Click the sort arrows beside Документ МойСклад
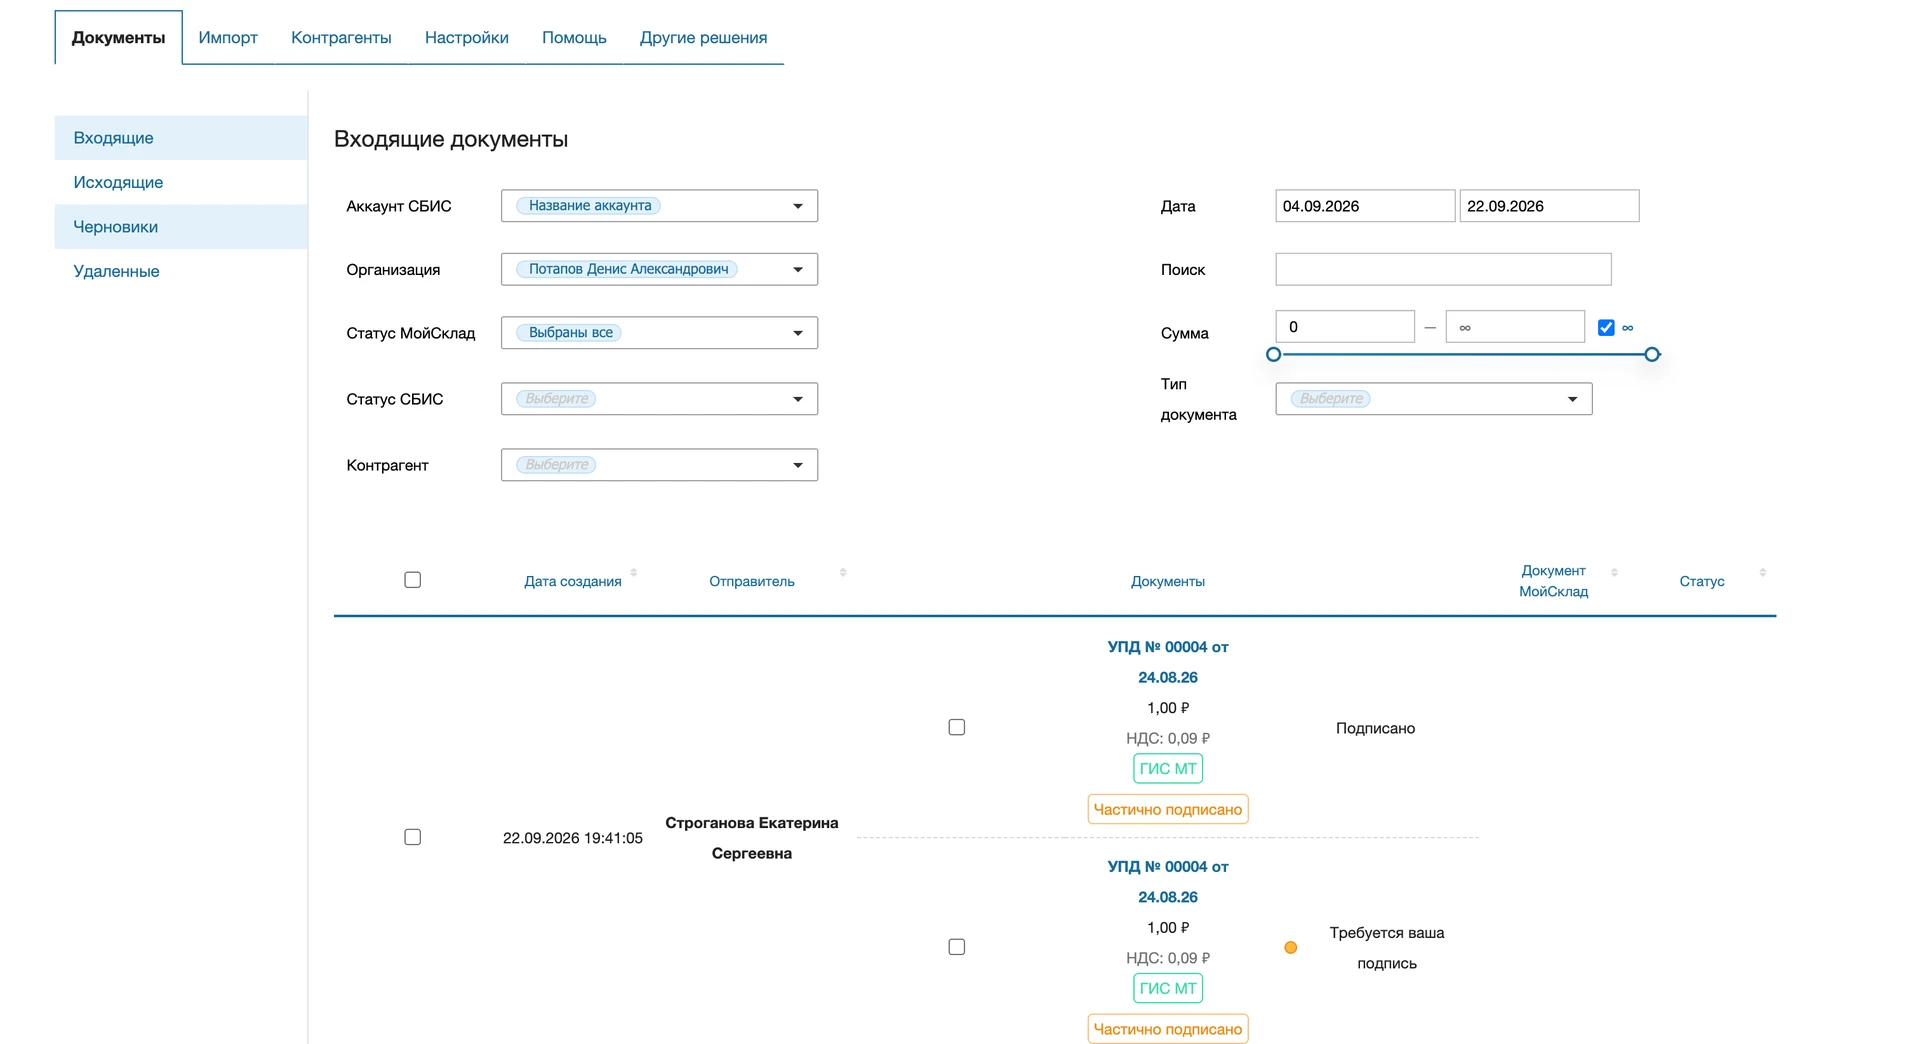 pos(1614,573)
